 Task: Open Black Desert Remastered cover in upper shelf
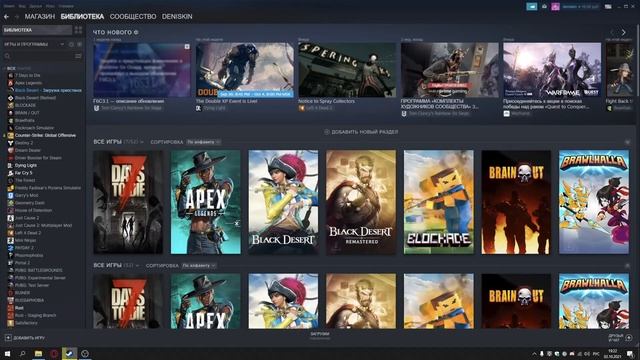361,202
